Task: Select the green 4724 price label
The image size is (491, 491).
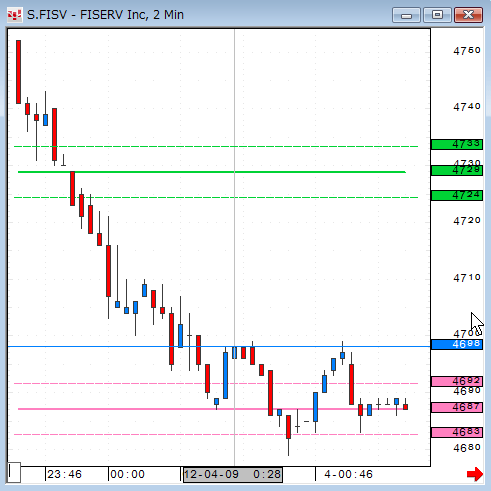Action: (x=457, y=195)
